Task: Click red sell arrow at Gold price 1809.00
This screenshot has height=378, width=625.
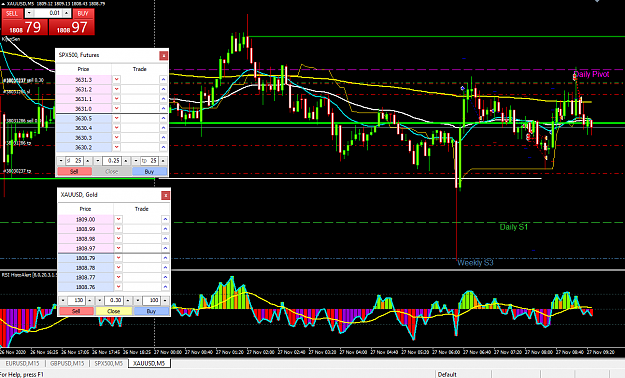Action: point(118,219)
